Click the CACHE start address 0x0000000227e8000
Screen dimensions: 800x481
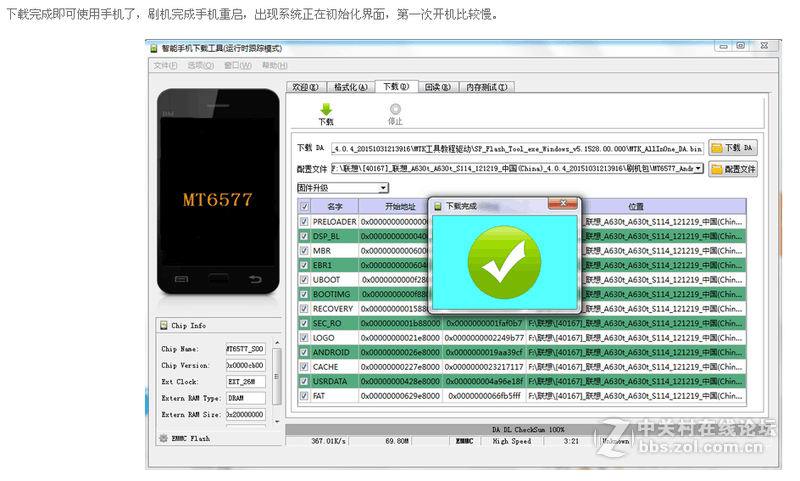click(400, 367)
